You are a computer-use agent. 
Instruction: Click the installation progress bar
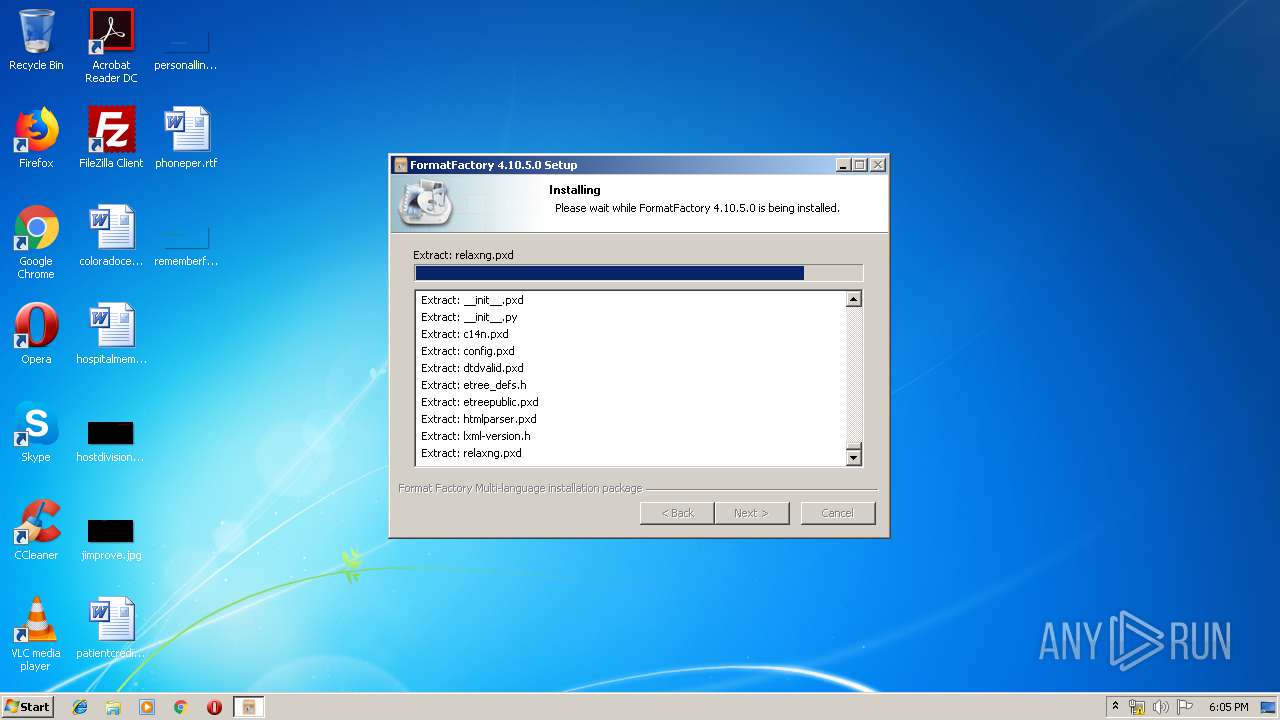pyautogui.click(x=638, y=273)
